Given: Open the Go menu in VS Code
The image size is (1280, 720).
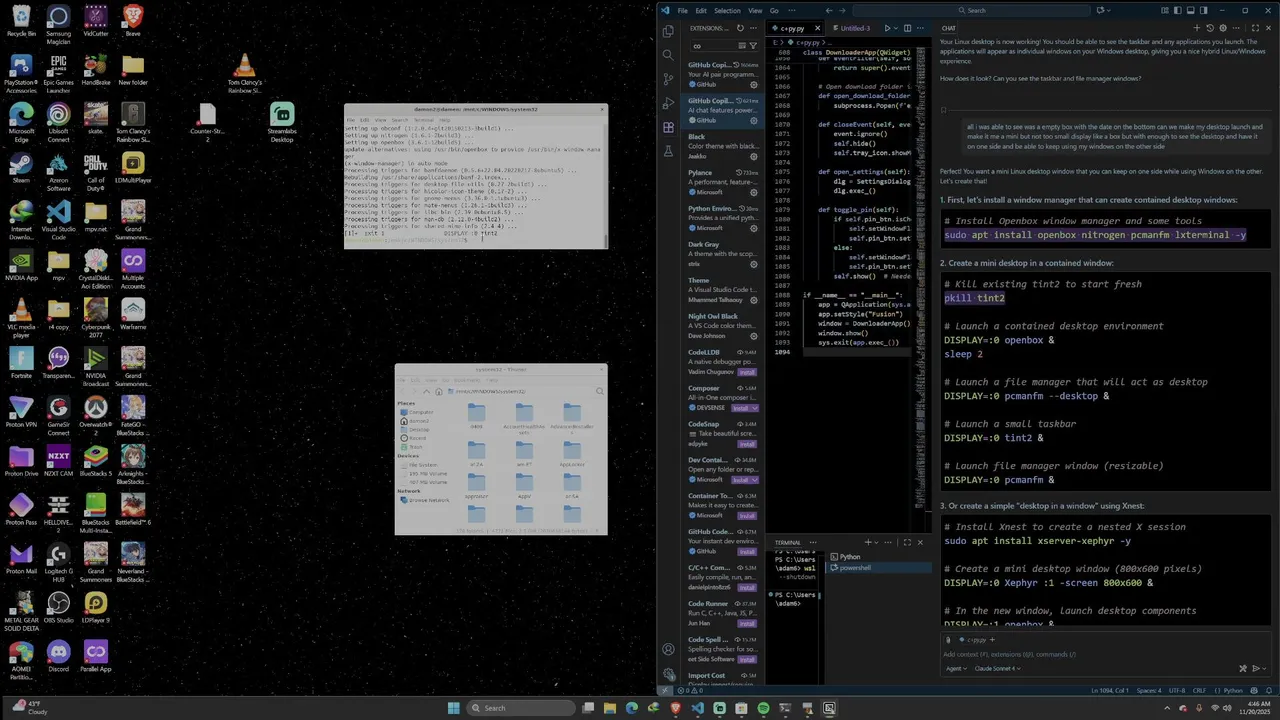Looking at the screenshot, I should 774,10.
